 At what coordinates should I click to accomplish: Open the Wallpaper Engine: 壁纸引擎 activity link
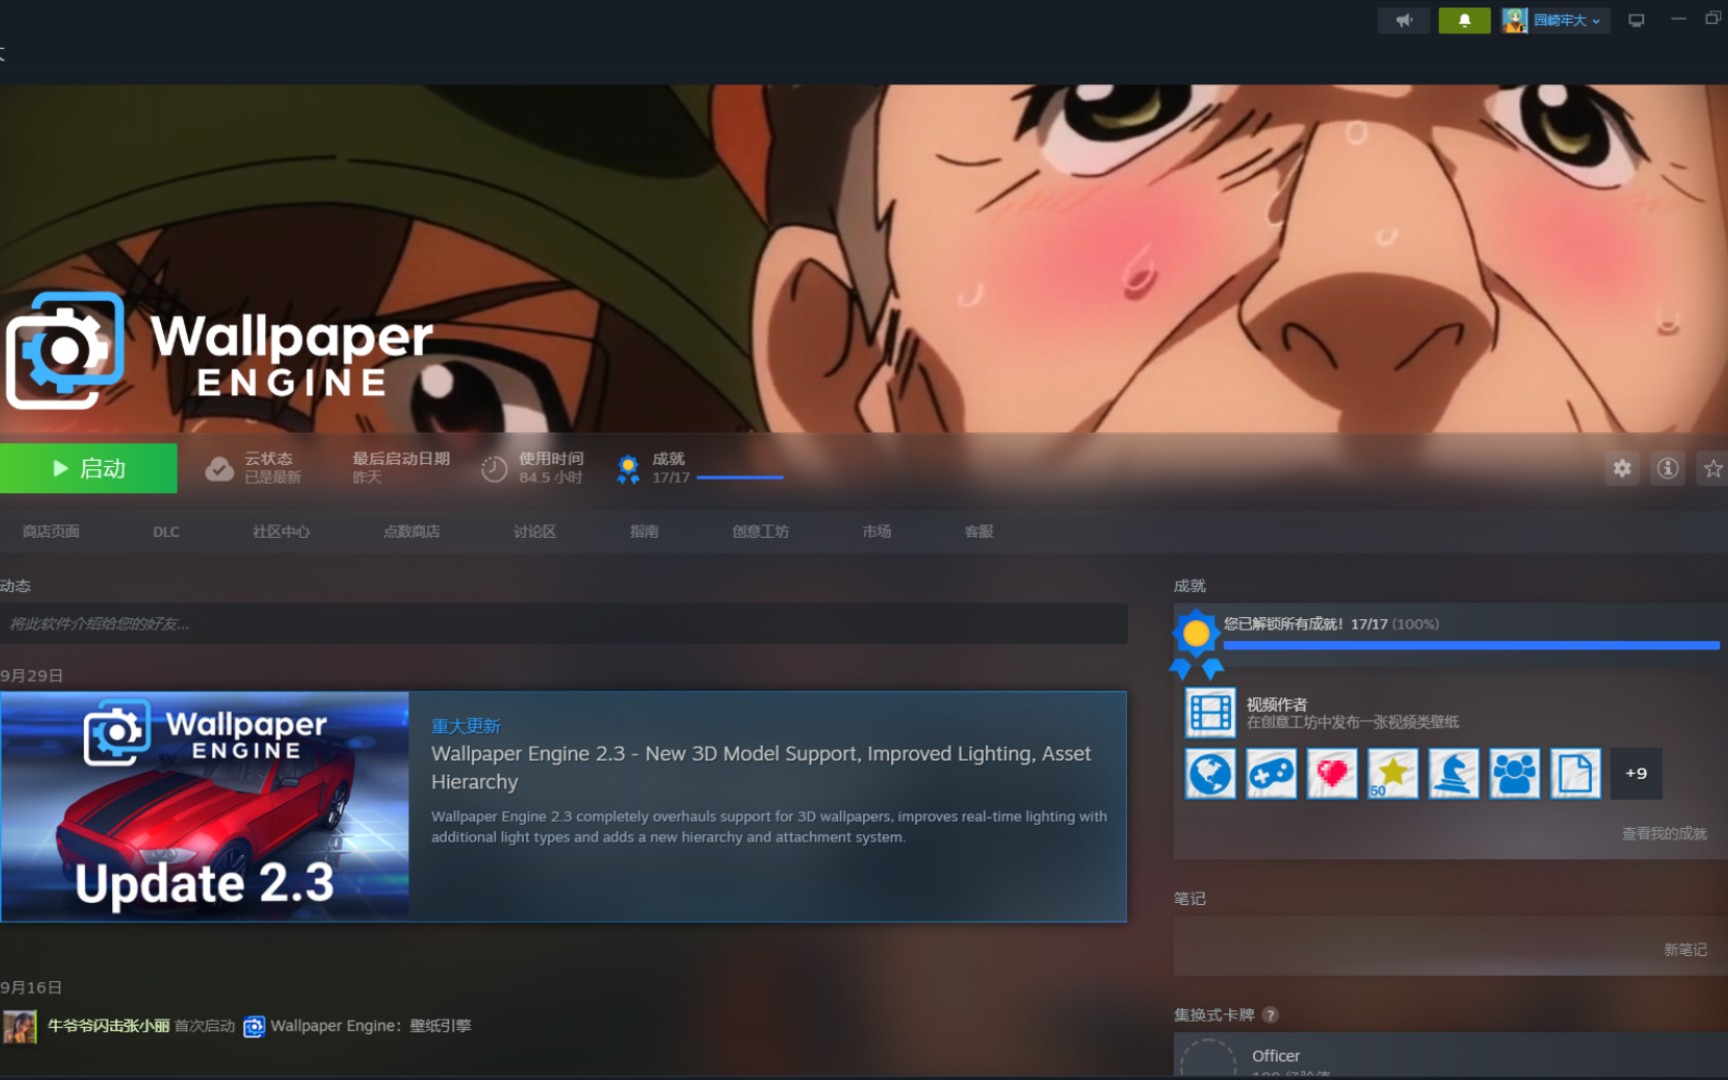coord(371,1025)
